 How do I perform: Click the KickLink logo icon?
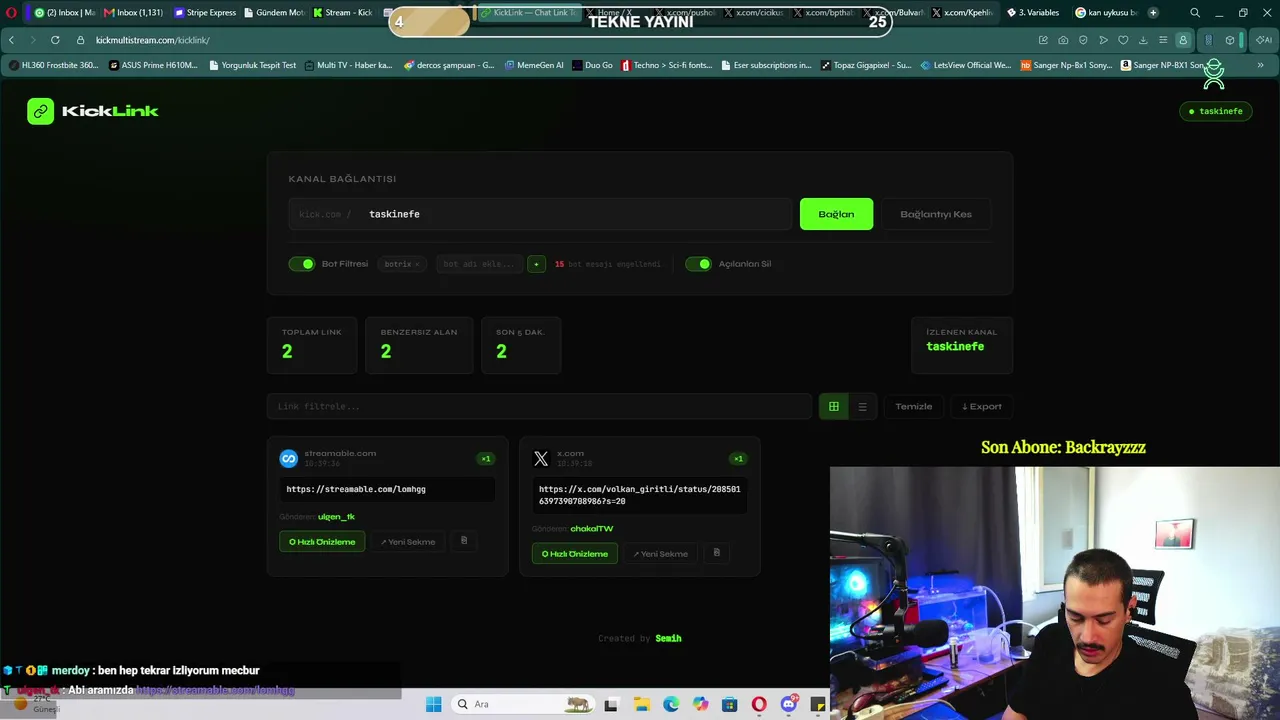pyautogui.click(x=40, y=111)
